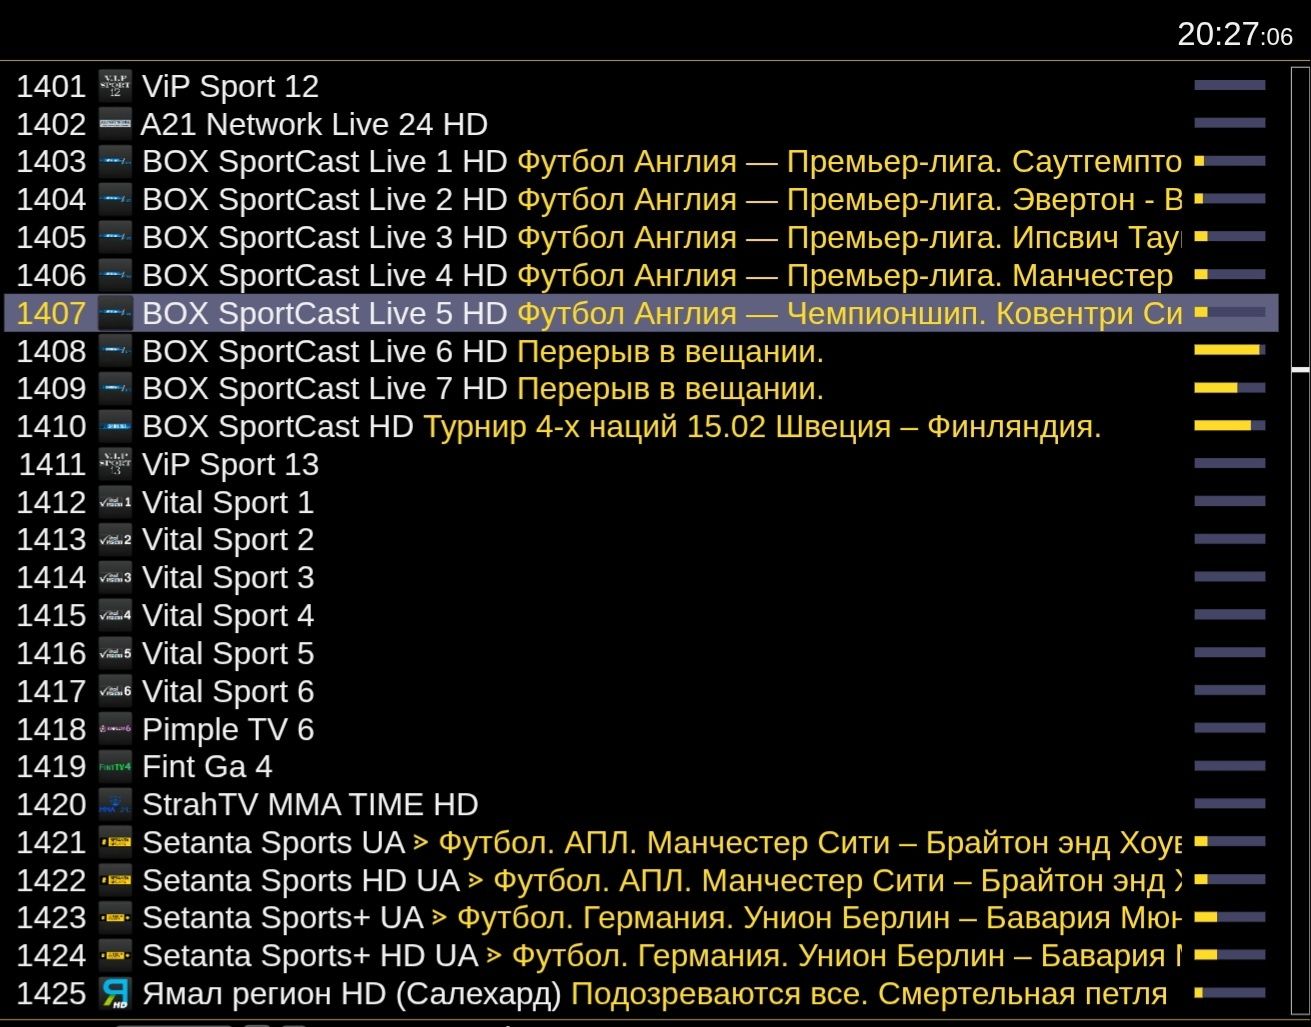1311x1027 pixels.
Task: Click the Vital Sport 1 channel logo
Action: click(115, 502)
